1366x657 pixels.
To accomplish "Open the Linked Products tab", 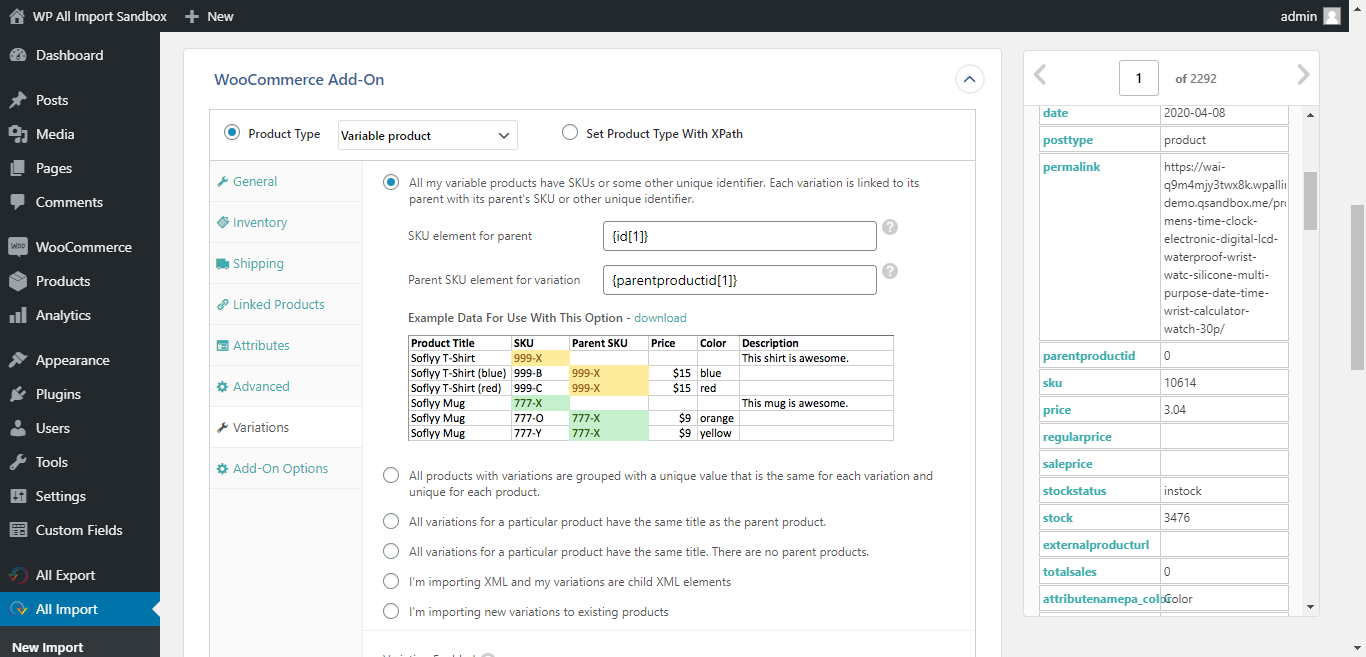I will click(x=286, y=305).
